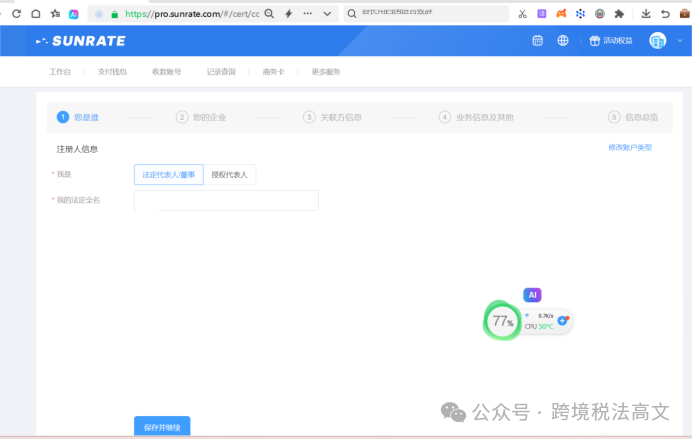Image resolution: width=692 pixels, height=440 pixels.
Task: Open the browser downloads icon
Action: coord(646,14)
